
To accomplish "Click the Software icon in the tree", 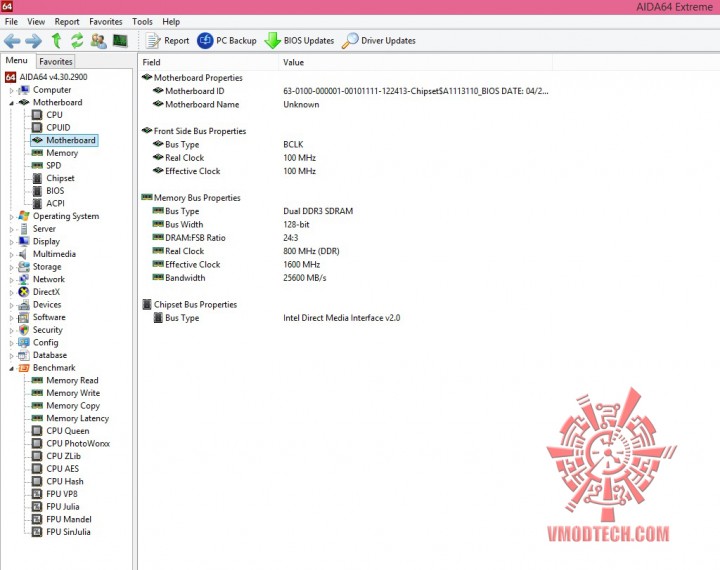I will click(24, 317).
